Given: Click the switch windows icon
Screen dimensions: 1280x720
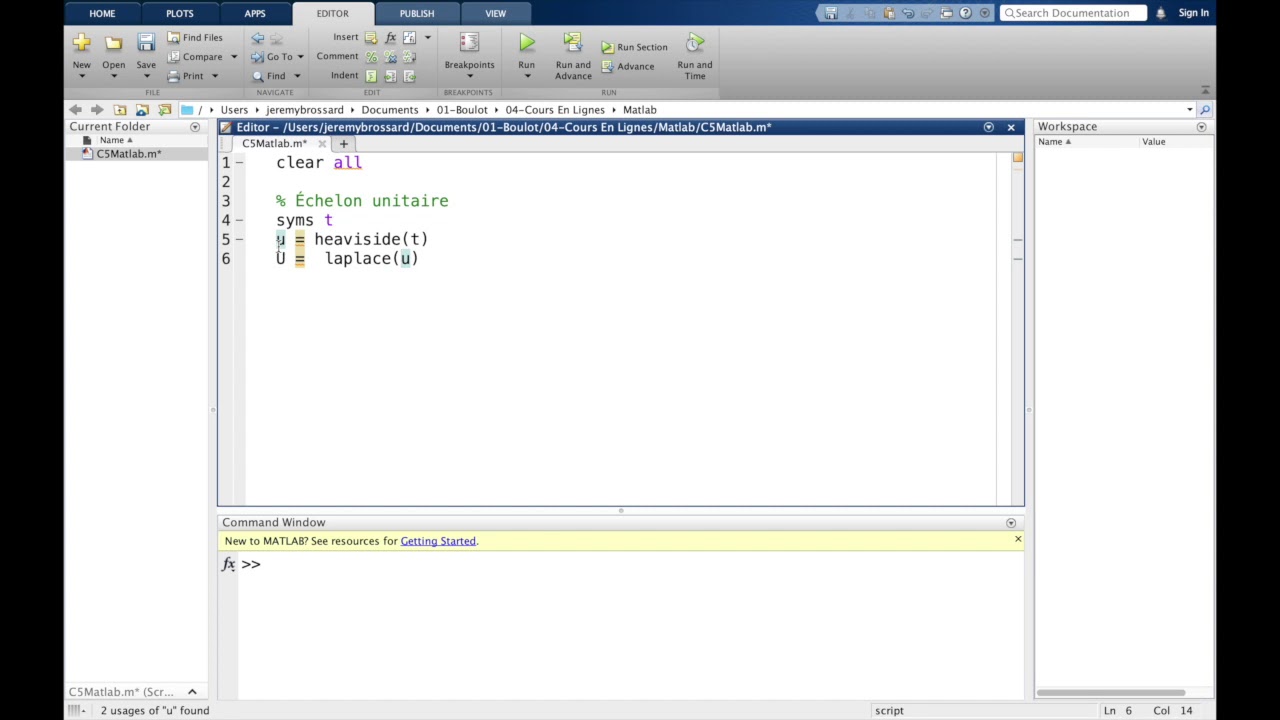Looking at the screenshot, I should coord(946,13).
